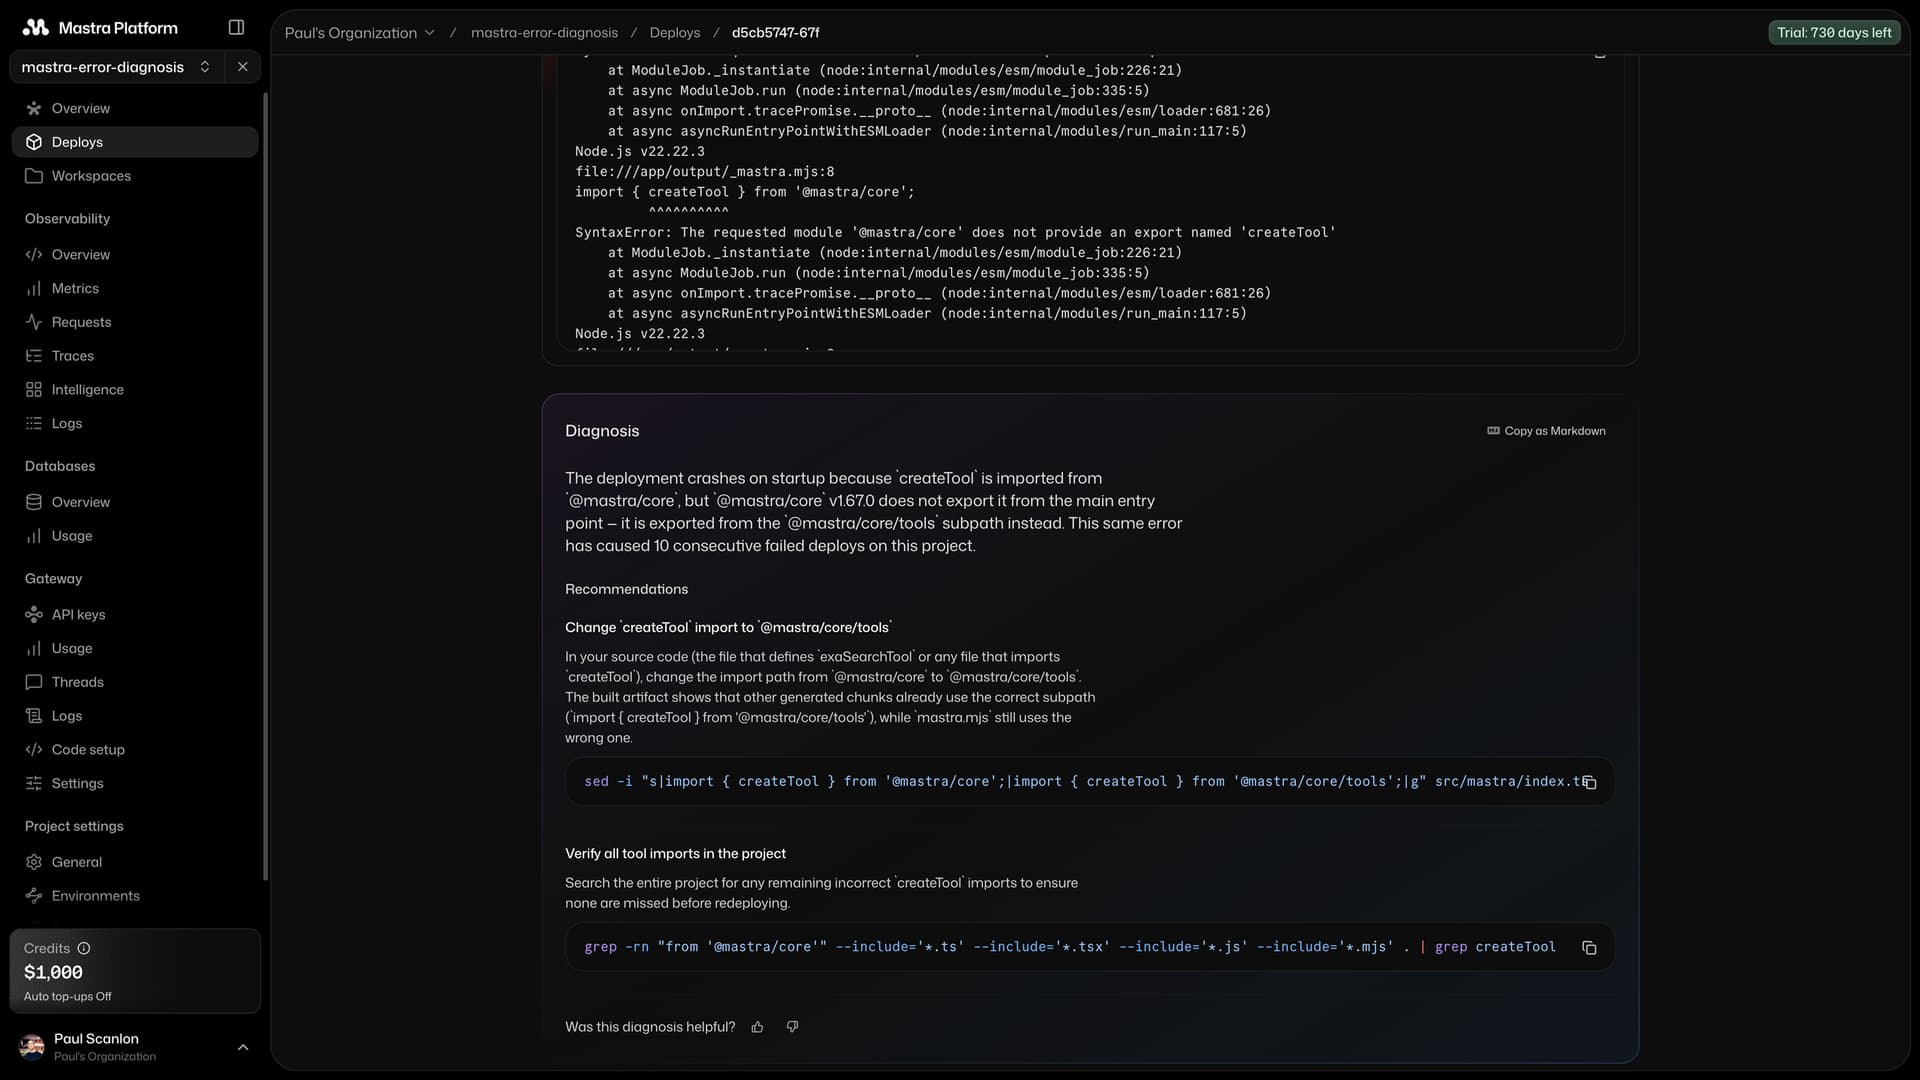
Task: Open Workspaces in the sidebar
Action: pos(135,176)
